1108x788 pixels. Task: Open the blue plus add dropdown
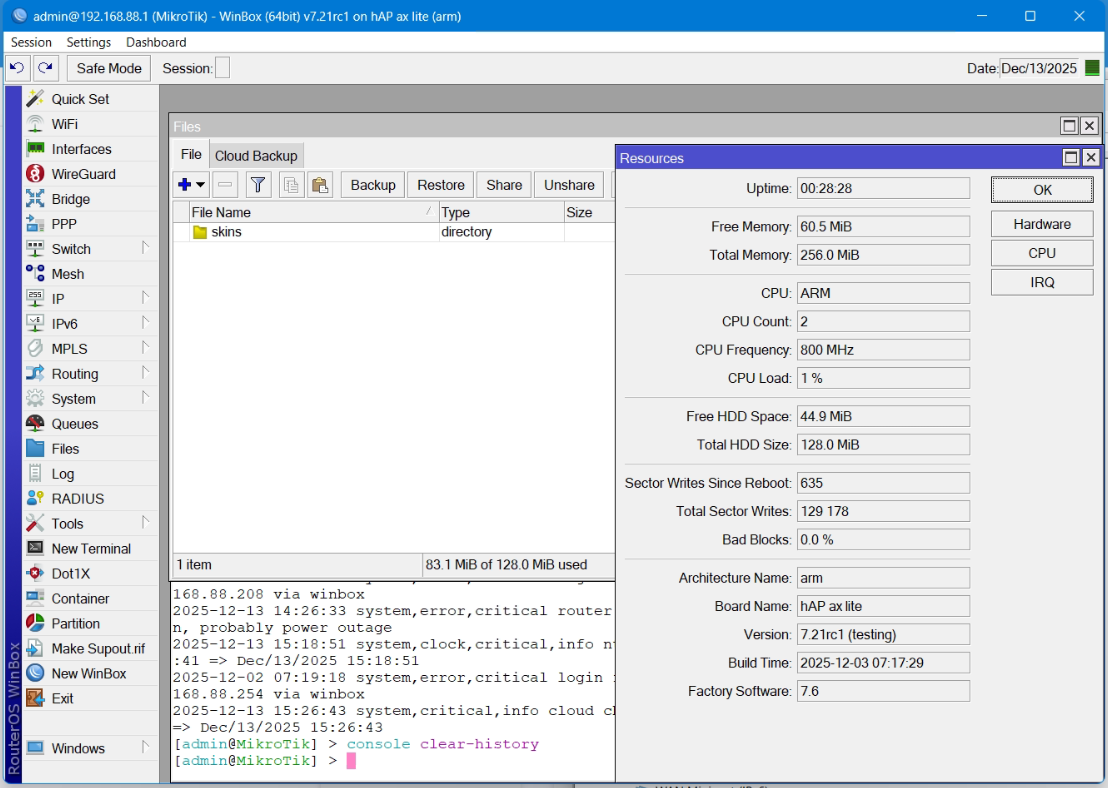click(x=191, y=185)
